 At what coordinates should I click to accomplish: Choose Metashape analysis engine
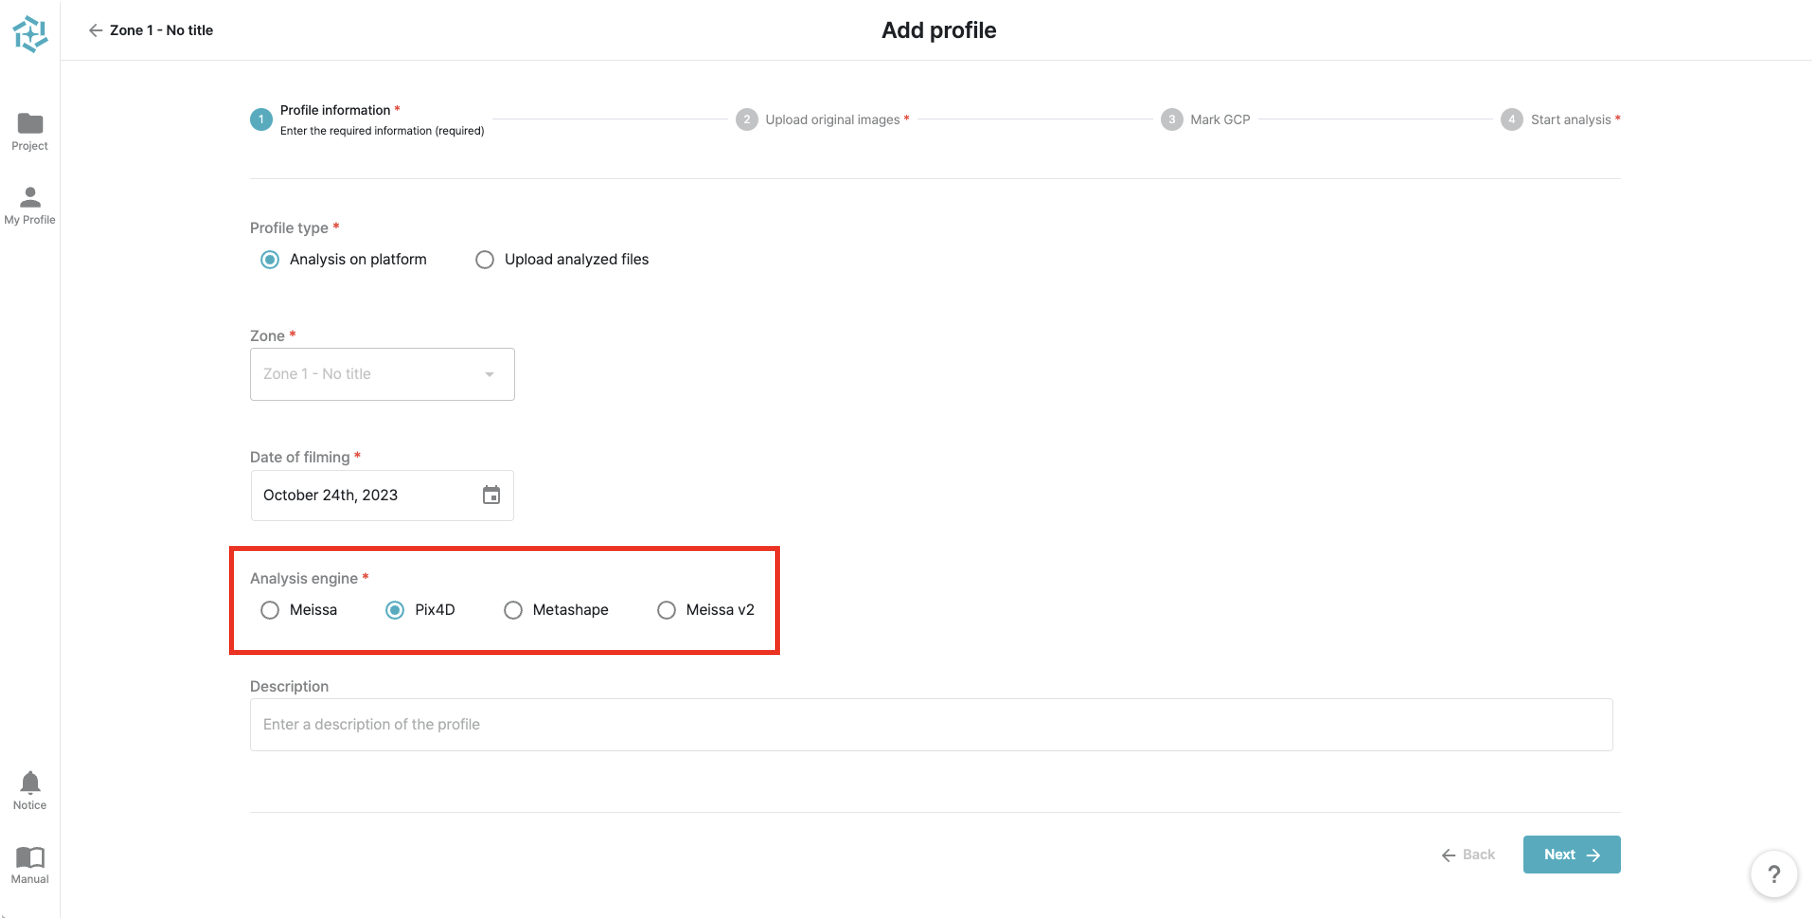513,610
